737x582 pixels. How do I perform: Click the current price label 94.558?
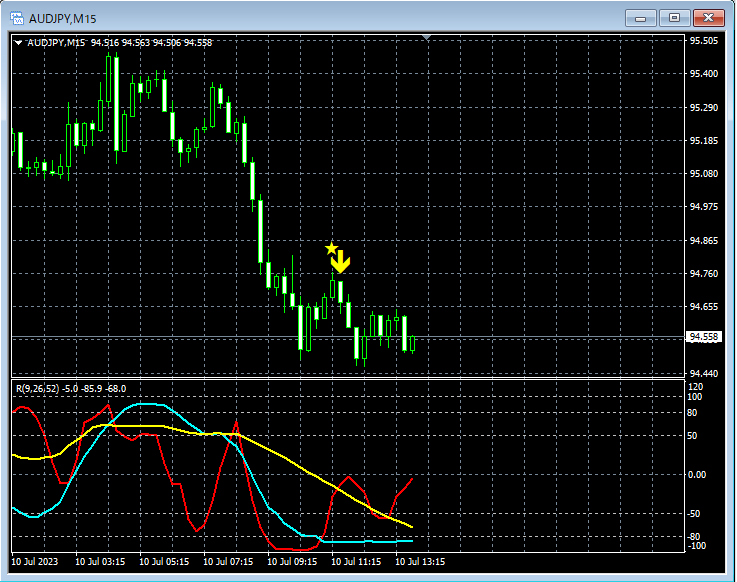click(704, 337)
